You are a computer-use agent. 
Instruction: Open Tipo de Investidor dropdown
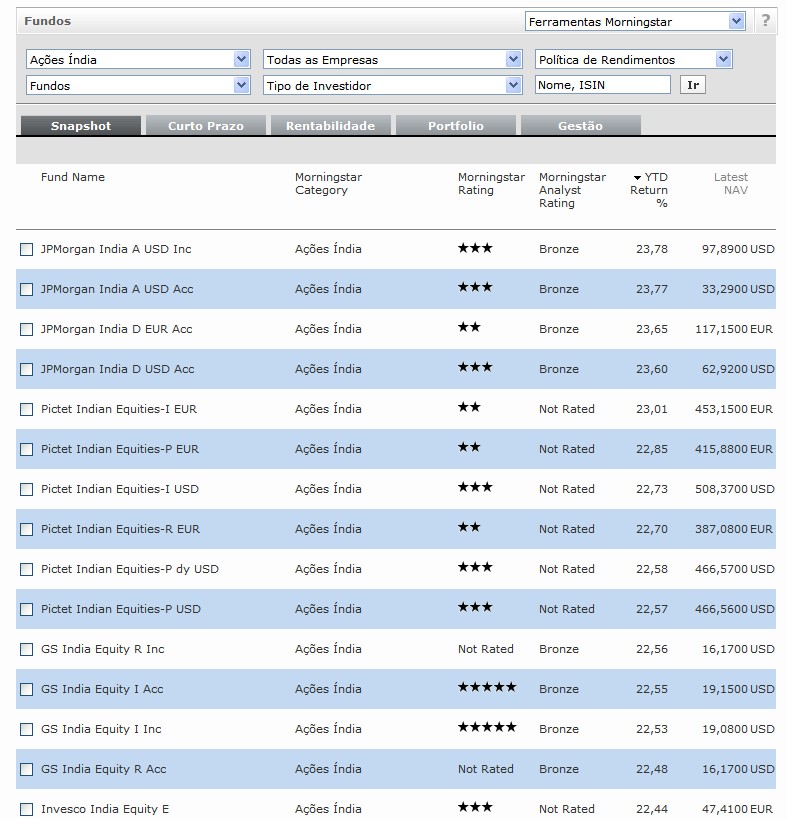(x=392, y=85)
